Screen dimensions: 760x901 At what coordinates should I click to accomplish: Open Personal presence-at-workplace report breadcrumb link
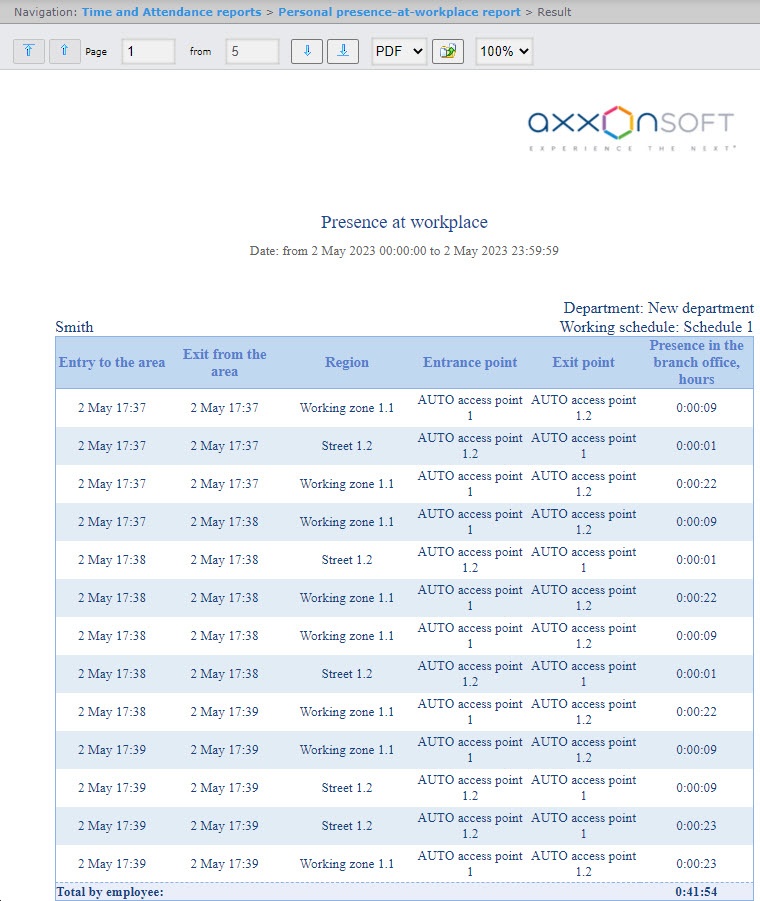pos(399,11)
